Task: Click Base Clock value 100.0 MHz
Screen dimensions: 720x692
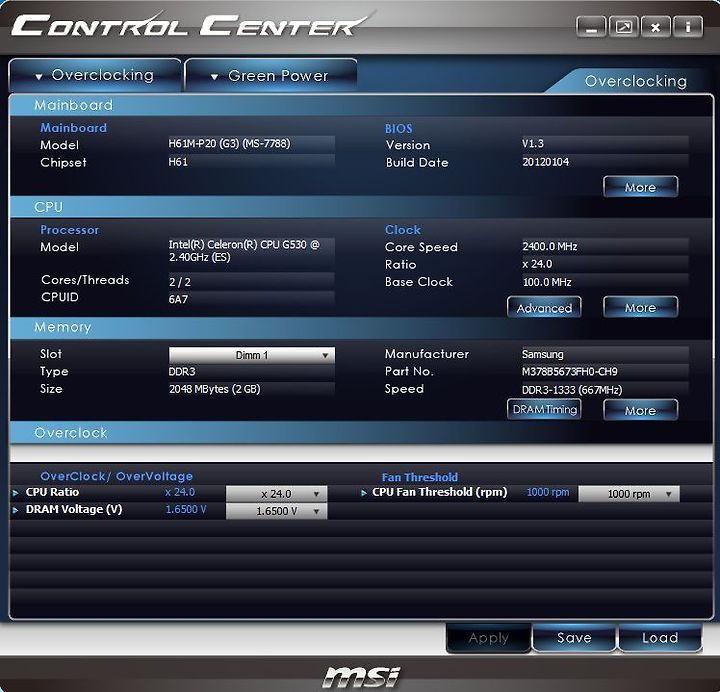Action: pyautogui.click(x=547, y=282)
